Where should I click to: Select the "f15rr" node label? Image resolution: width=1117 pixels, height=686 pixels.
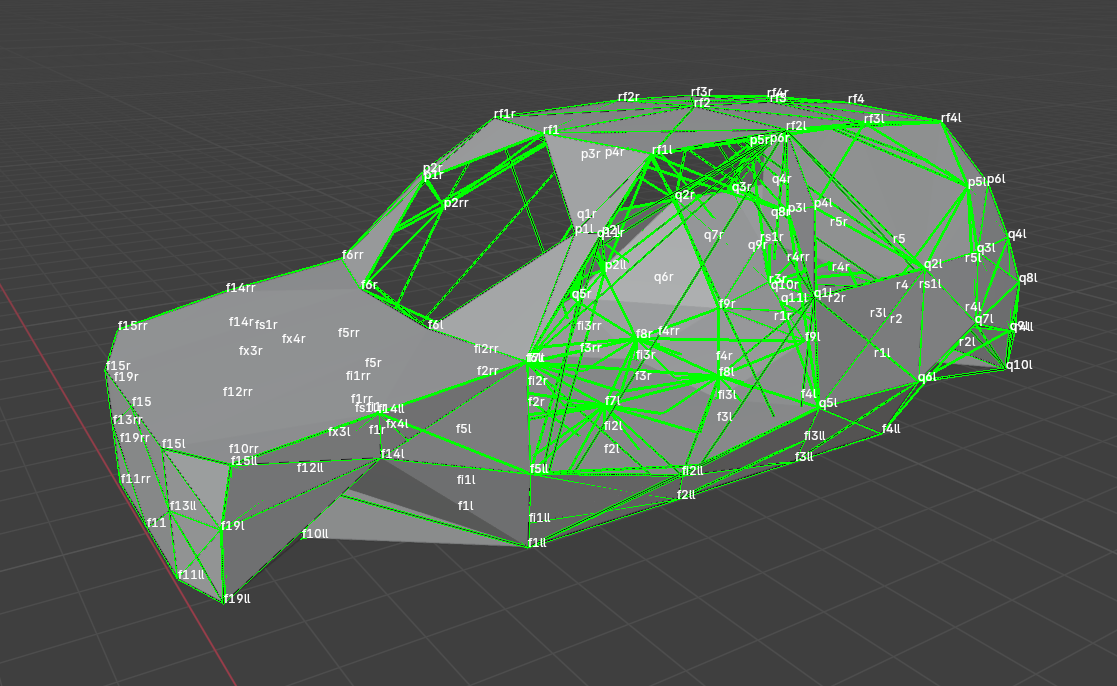click(133, 326)
